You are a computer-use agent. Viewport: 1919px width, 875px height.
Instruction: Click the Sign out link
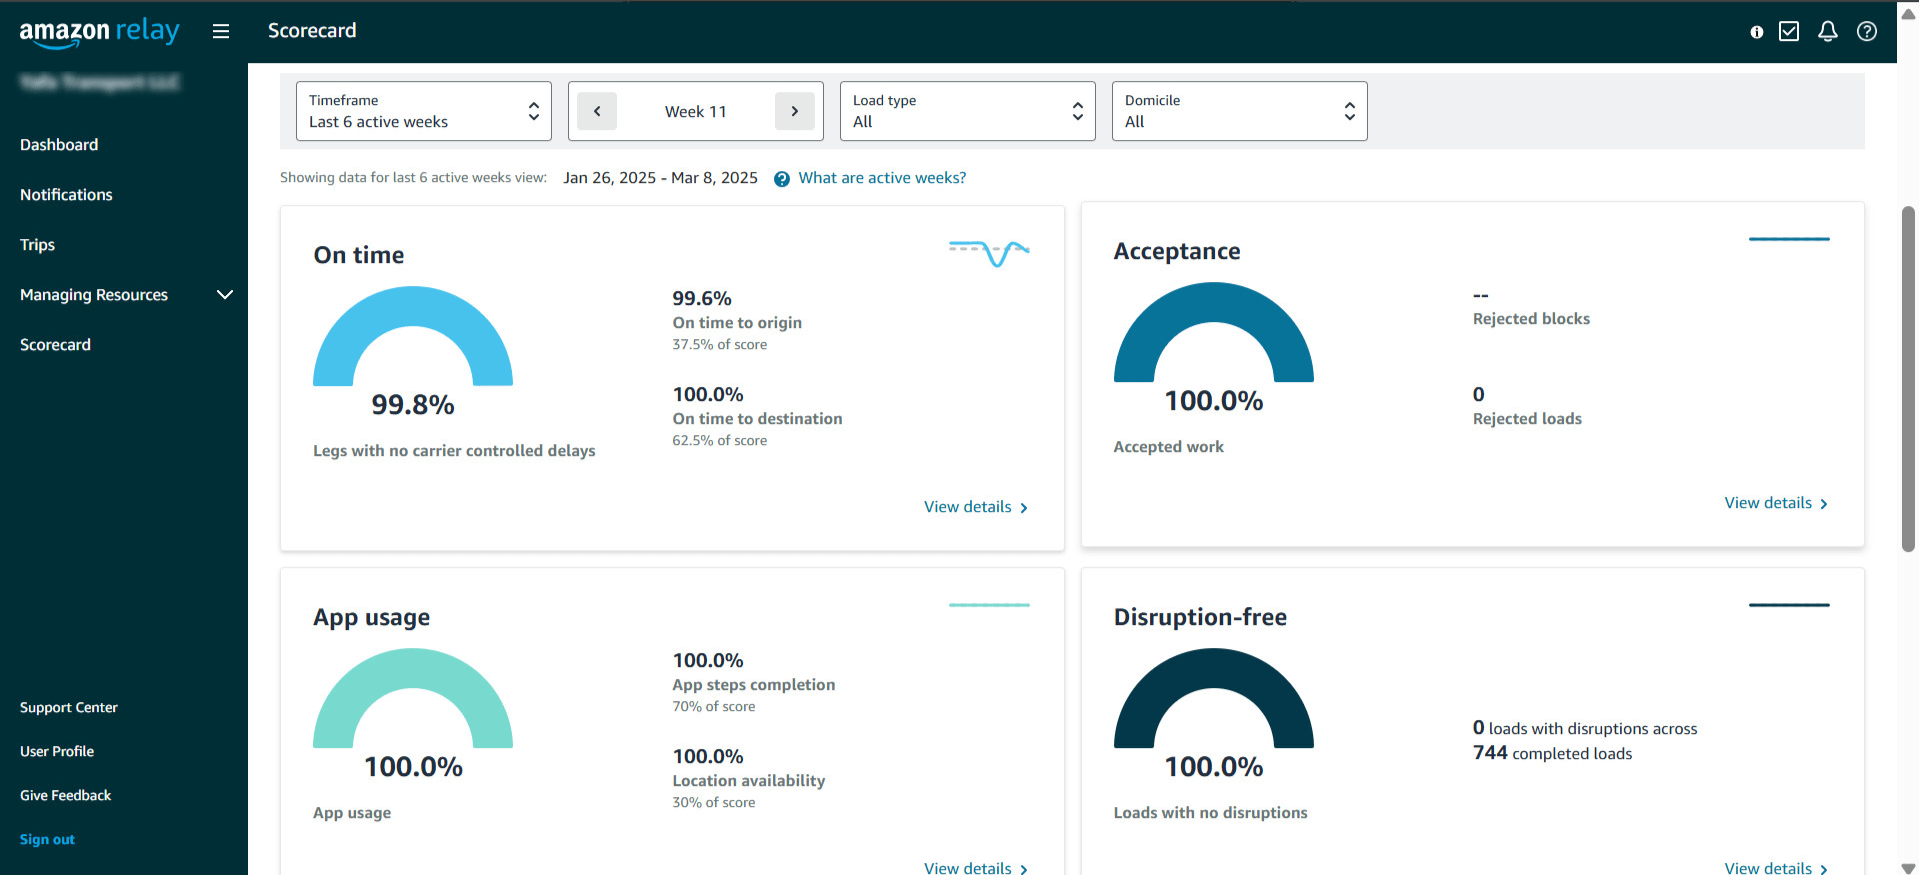pos(47,839)
